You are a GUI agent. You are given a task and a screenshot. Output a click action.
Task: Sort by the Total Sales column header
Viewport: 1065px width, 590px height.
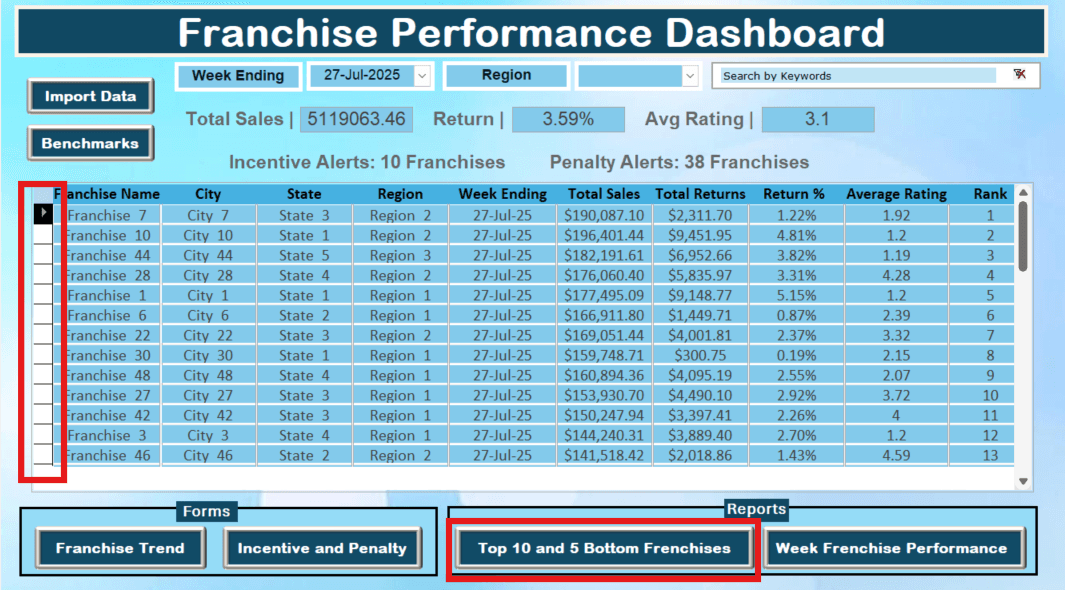tap(603, 193)
